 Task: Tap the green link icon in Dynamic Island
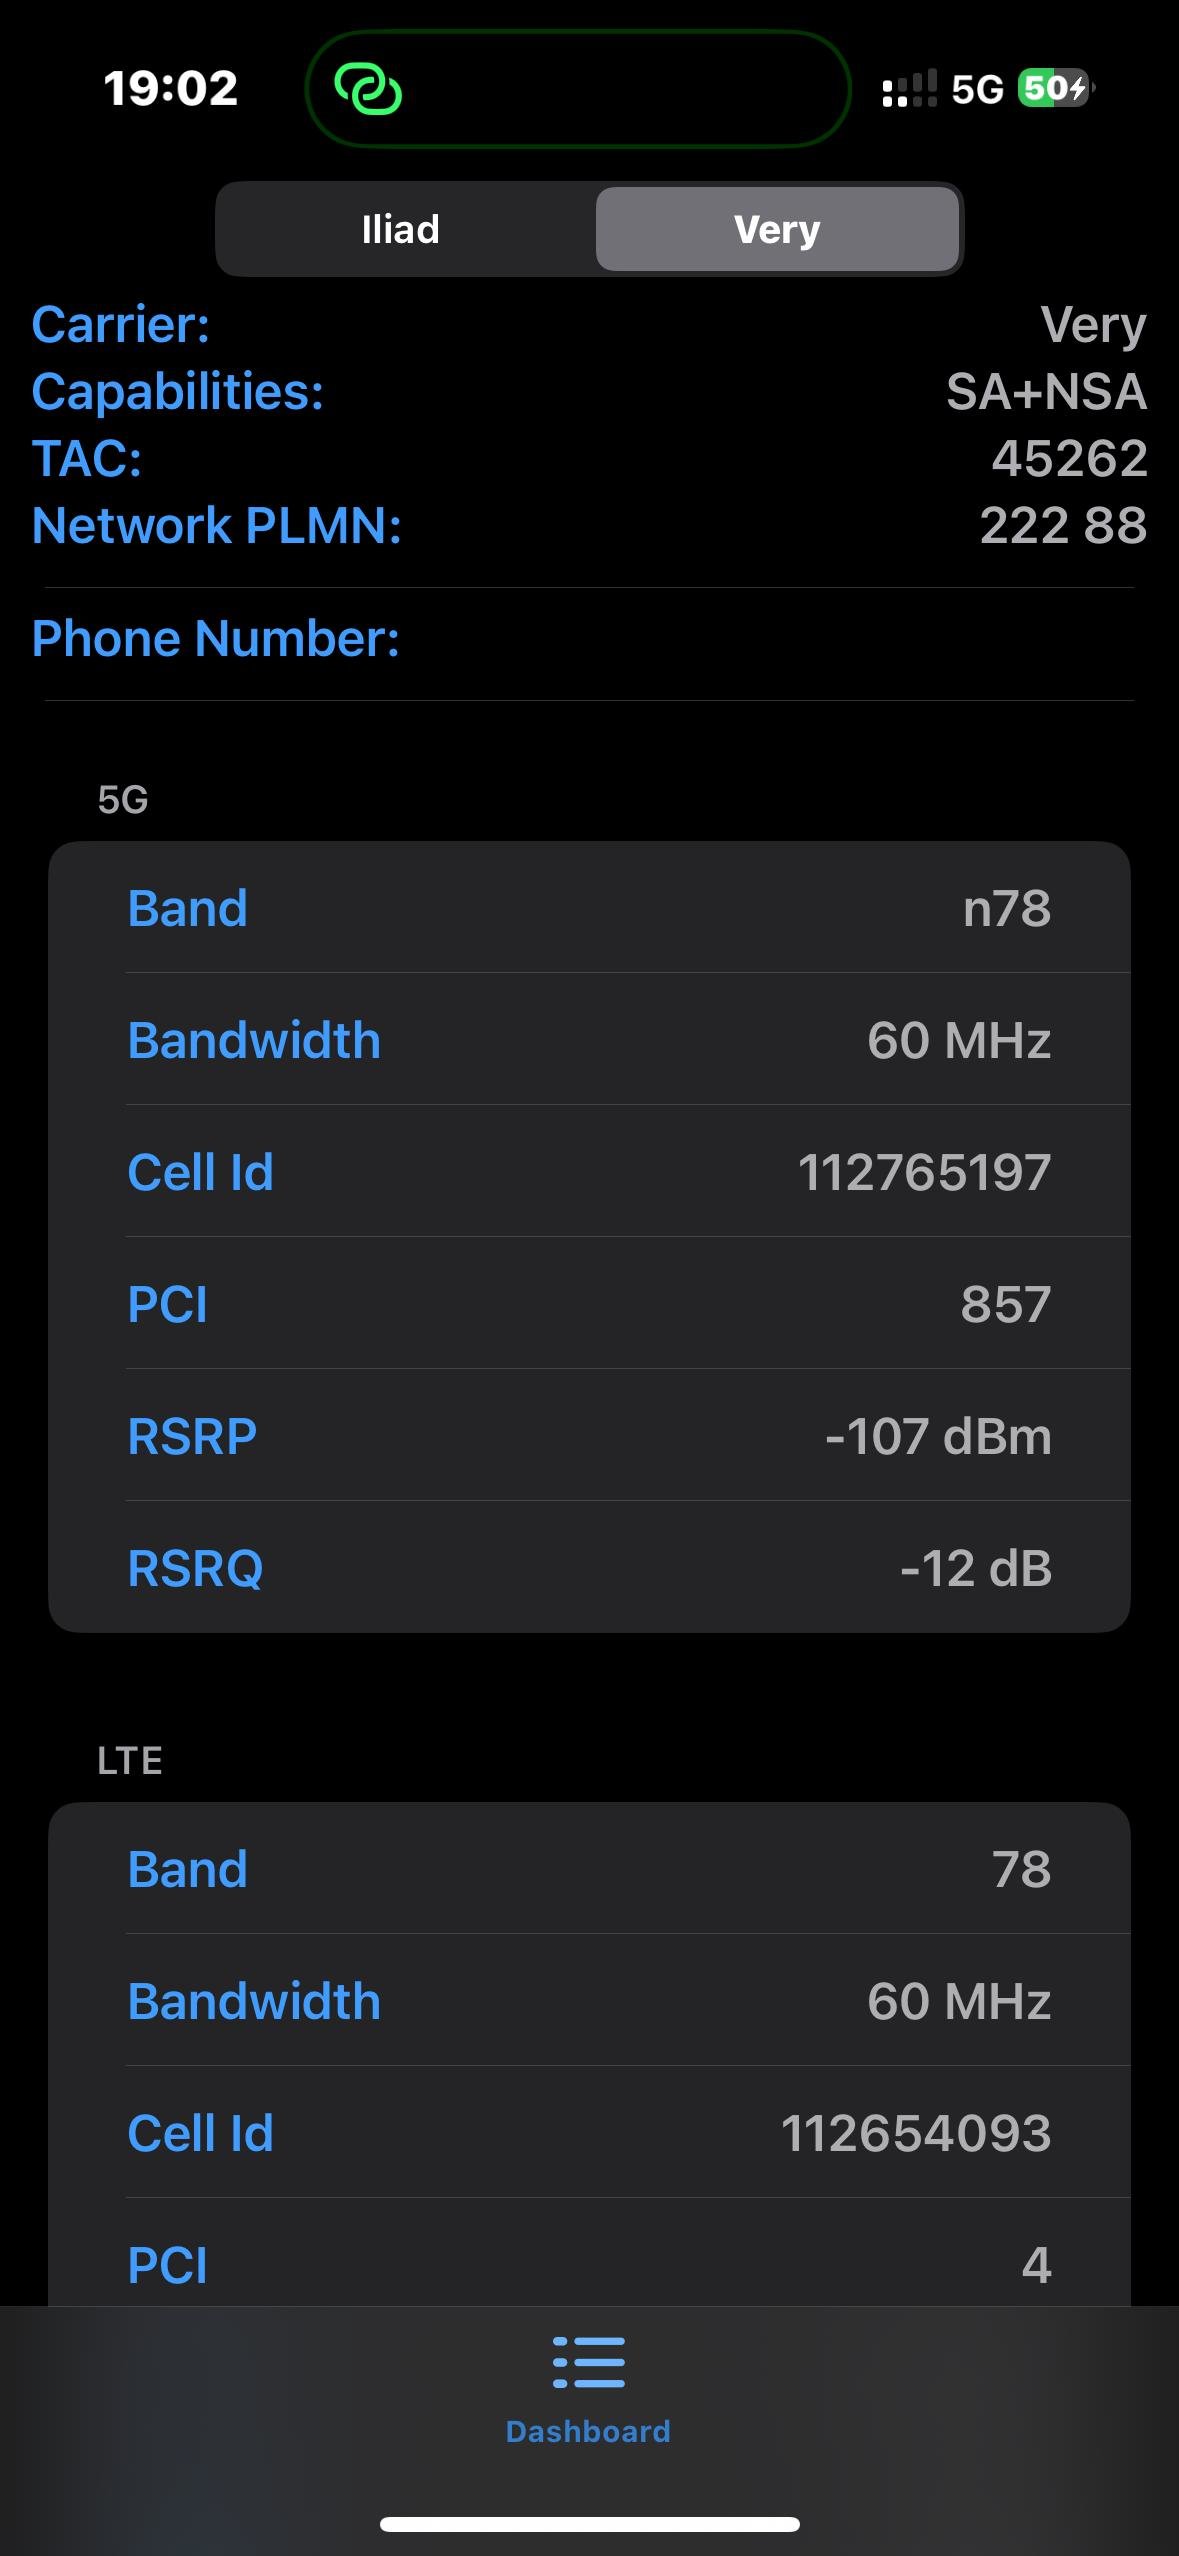point(368,89)
